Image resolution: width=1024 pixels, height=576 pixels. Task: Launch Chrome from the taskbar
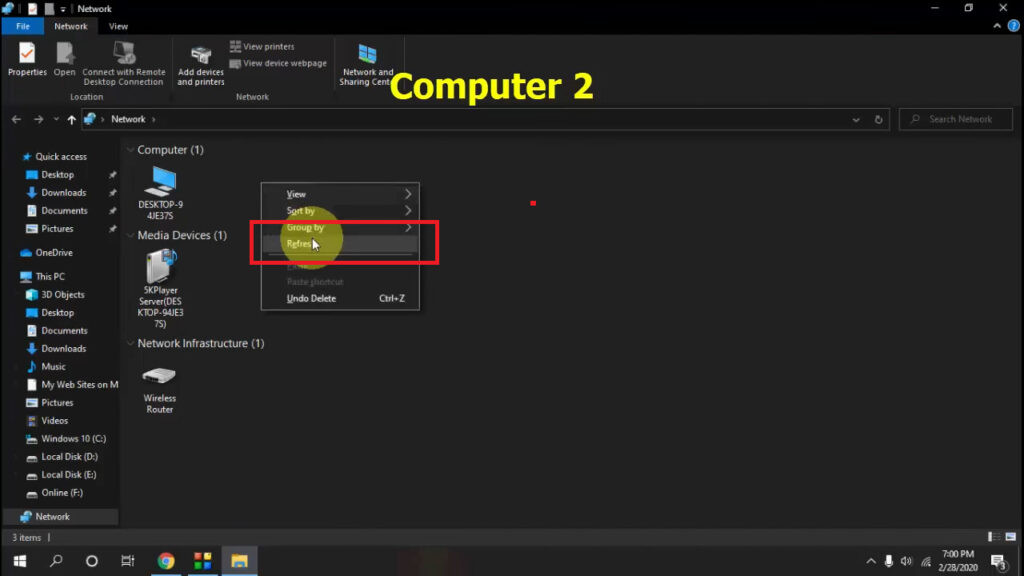(x=166, y=561)
